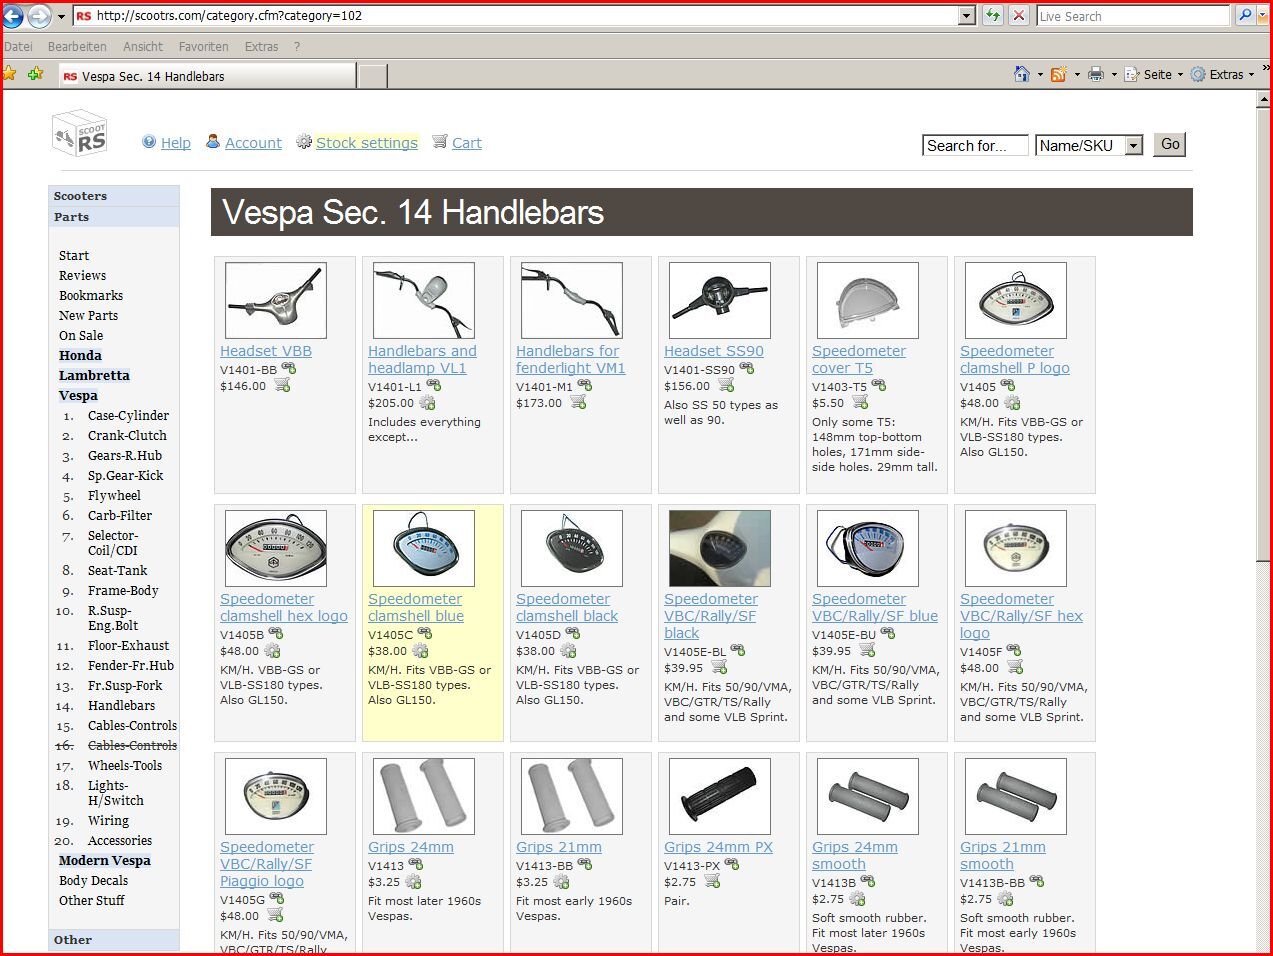Open the Name/SKU search type dropdown
This screenshot has height=956, width=1273.
pyautogui.click(x=1133, y=146)
